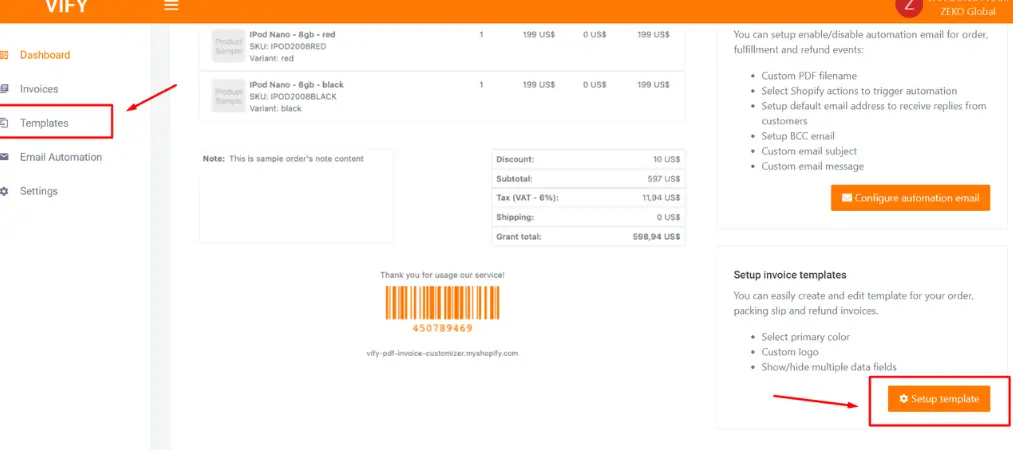Click the IPod Nano red product thumbnail
The height and width of the screenshot is (450, 1013).
pos(229,46)
